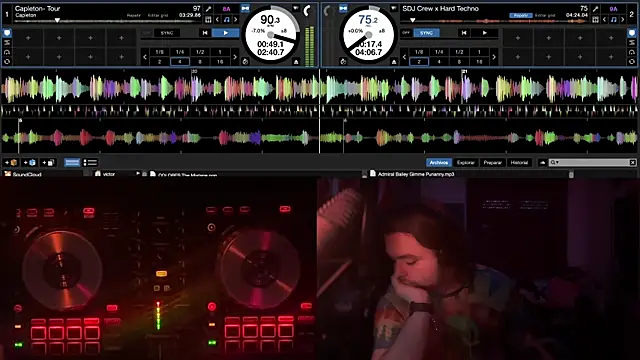Click the key lock piano icon on deck 1
Viewport: 640px width, 360px height.
click(x=208, y=19)
